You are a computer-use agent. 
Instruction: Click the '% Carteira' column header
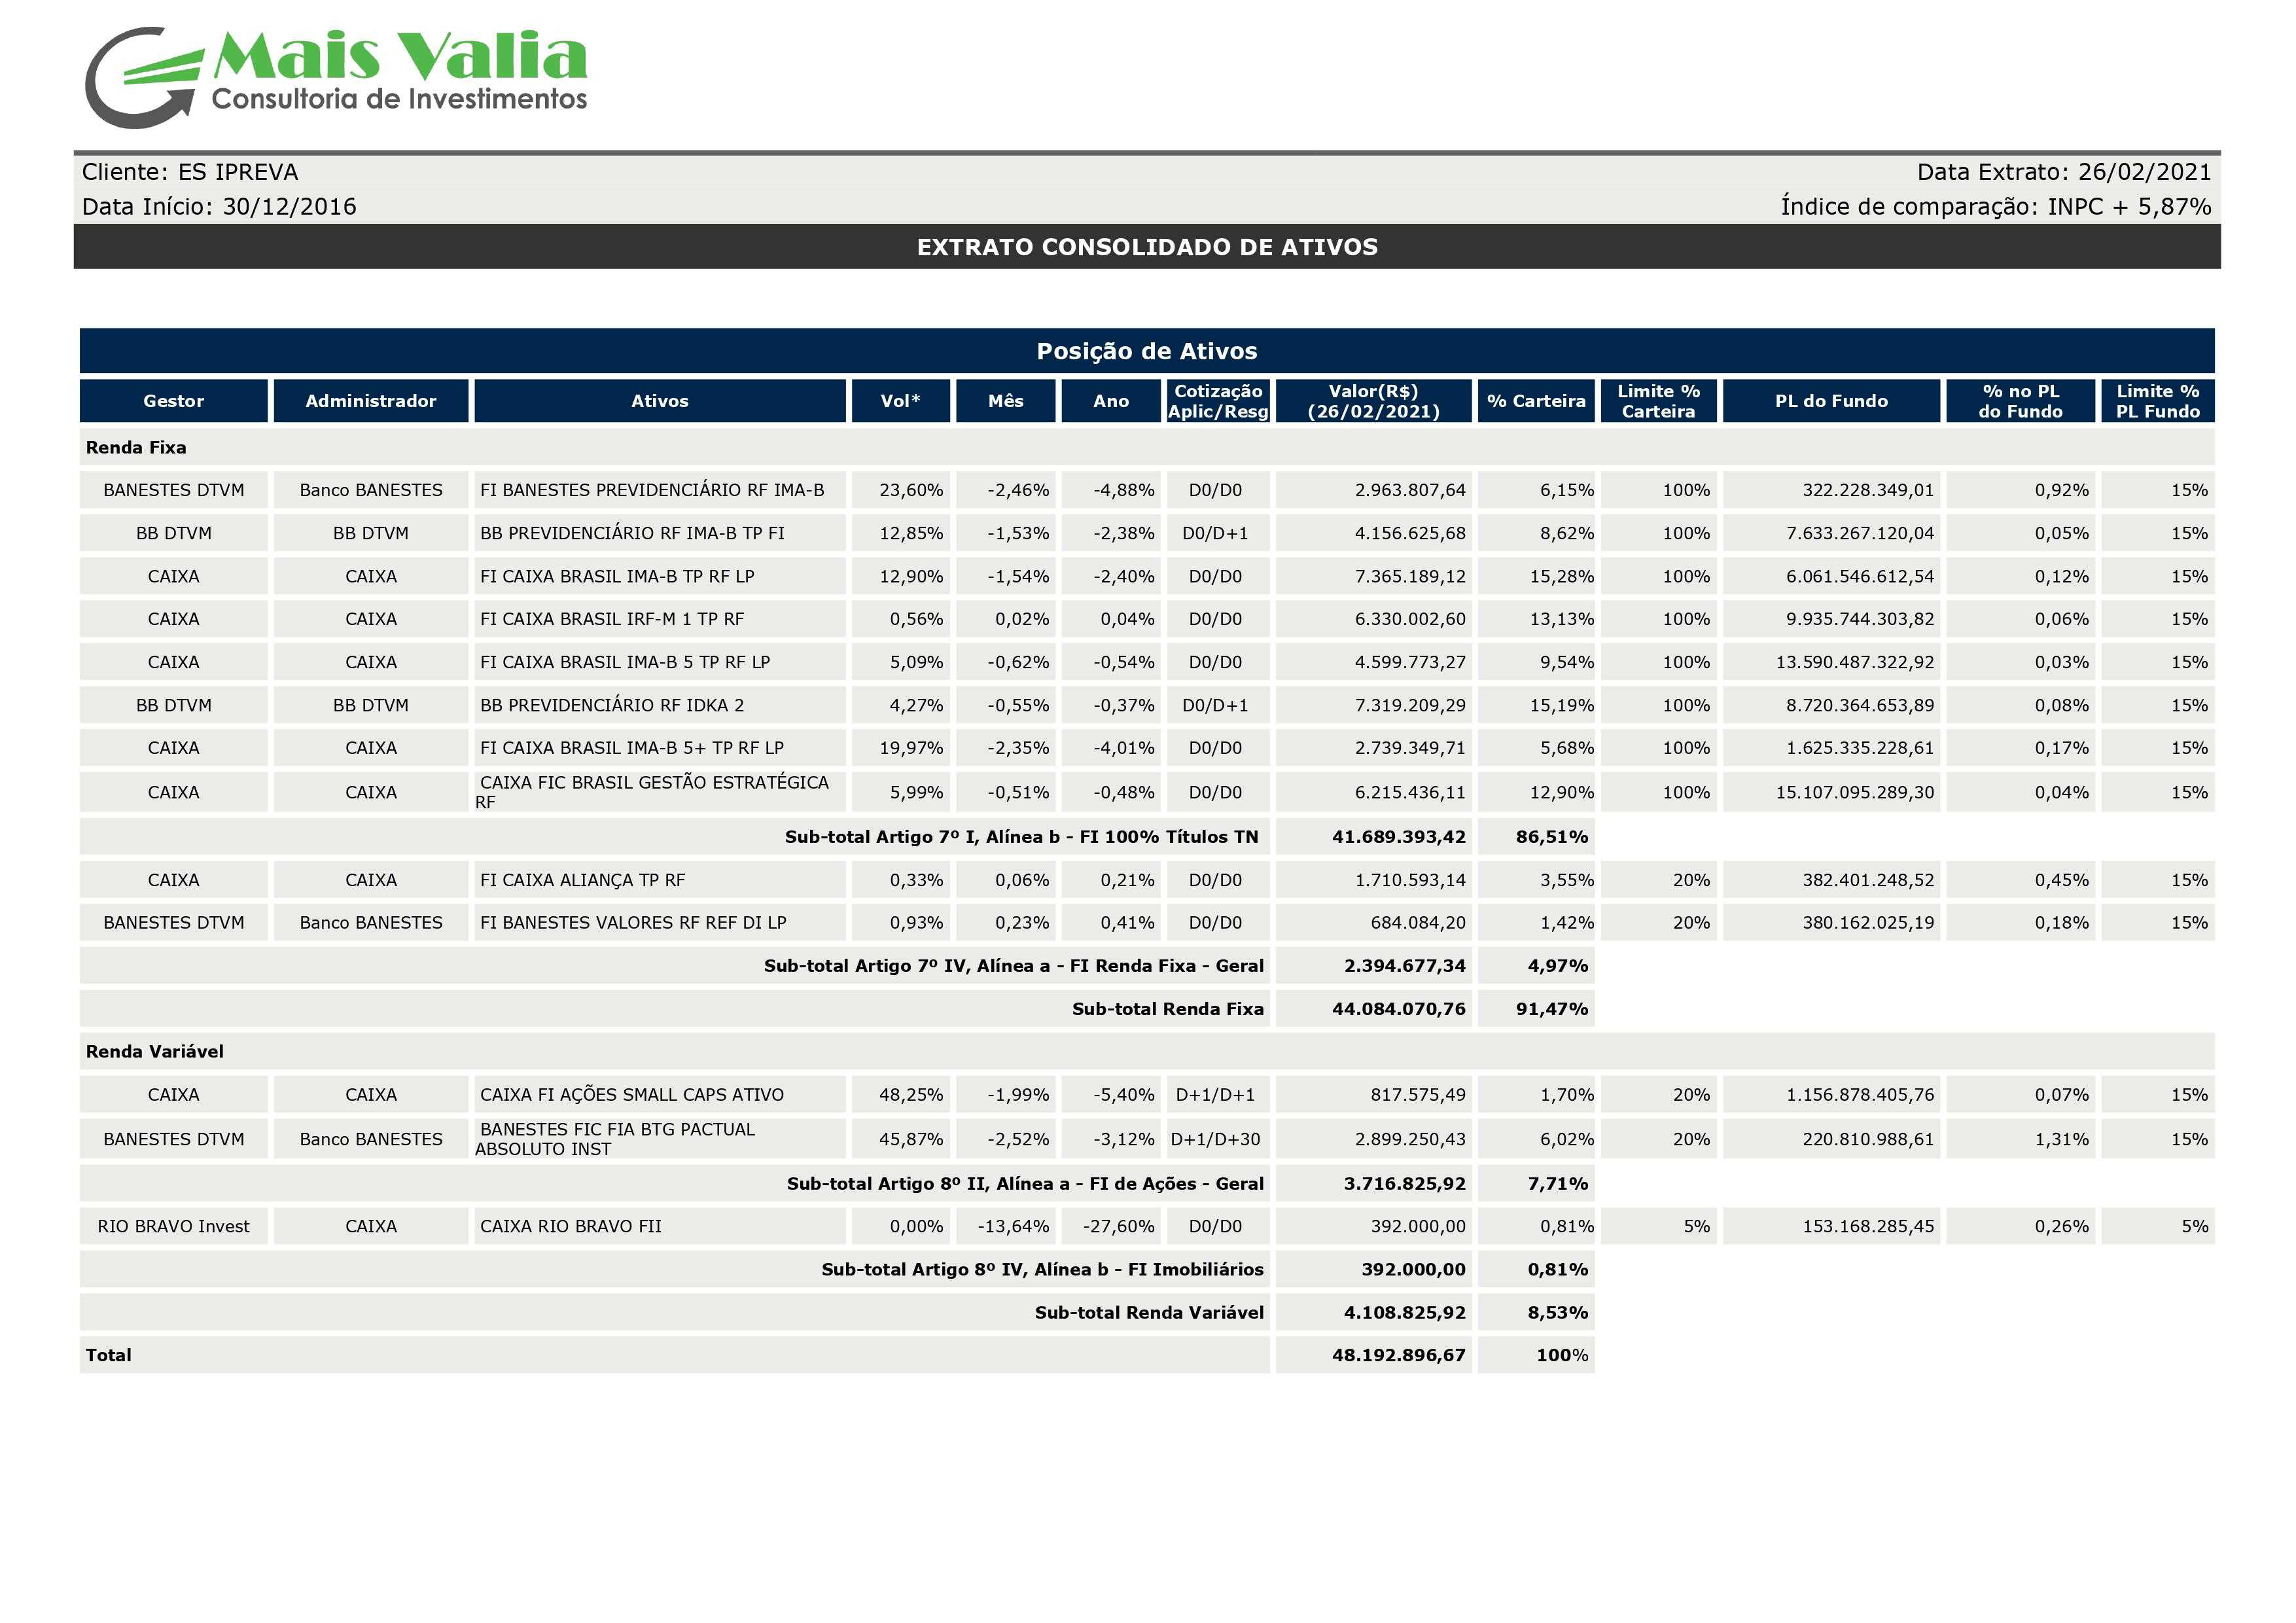1536,401
